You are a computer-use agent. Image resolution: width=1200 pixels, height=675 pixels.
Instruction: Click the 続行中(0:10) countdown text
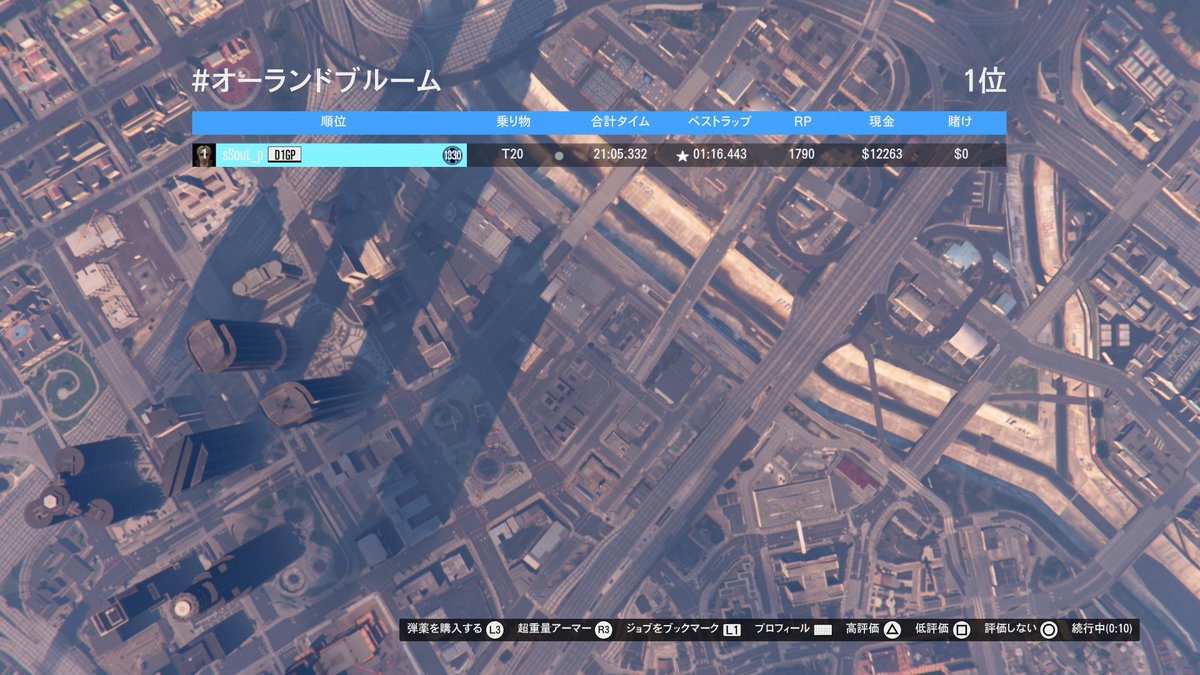pyautogui.click(x=1101, y=630)
